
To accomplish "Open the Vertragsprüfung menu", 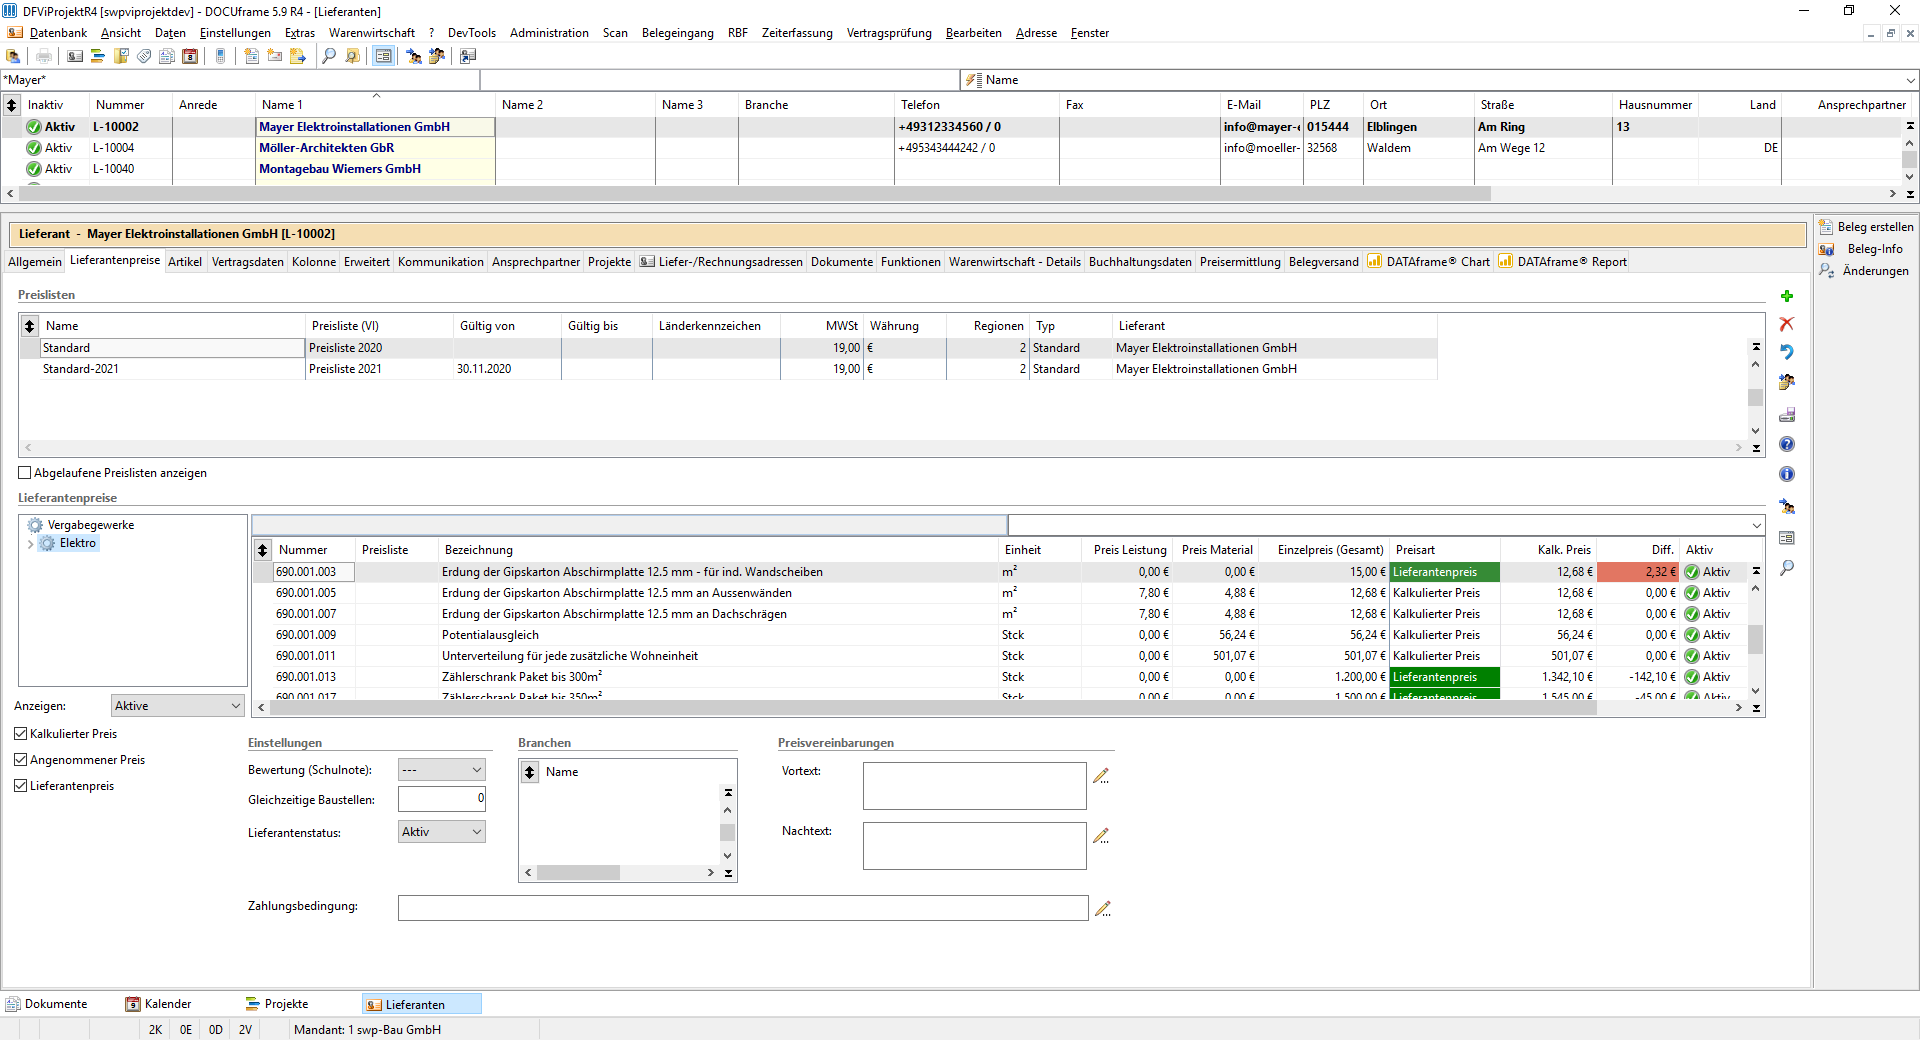I will pyautogui.click(x=889, y=33).
